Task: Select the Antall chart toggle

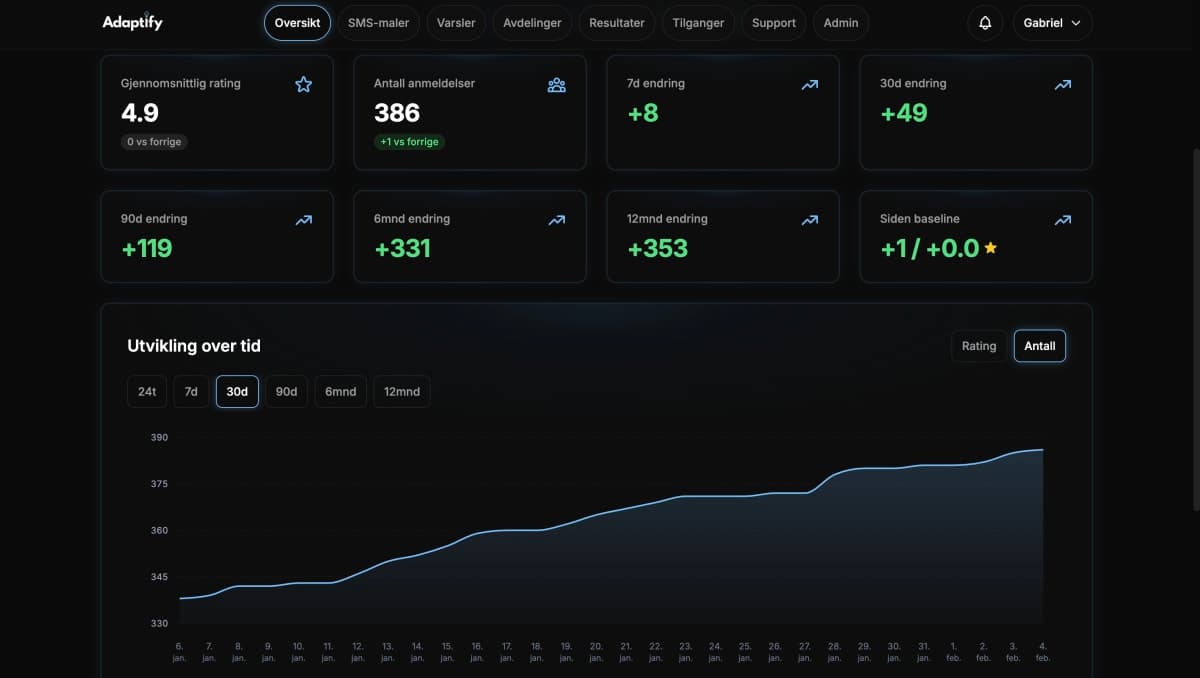Action: point(1039,346)
